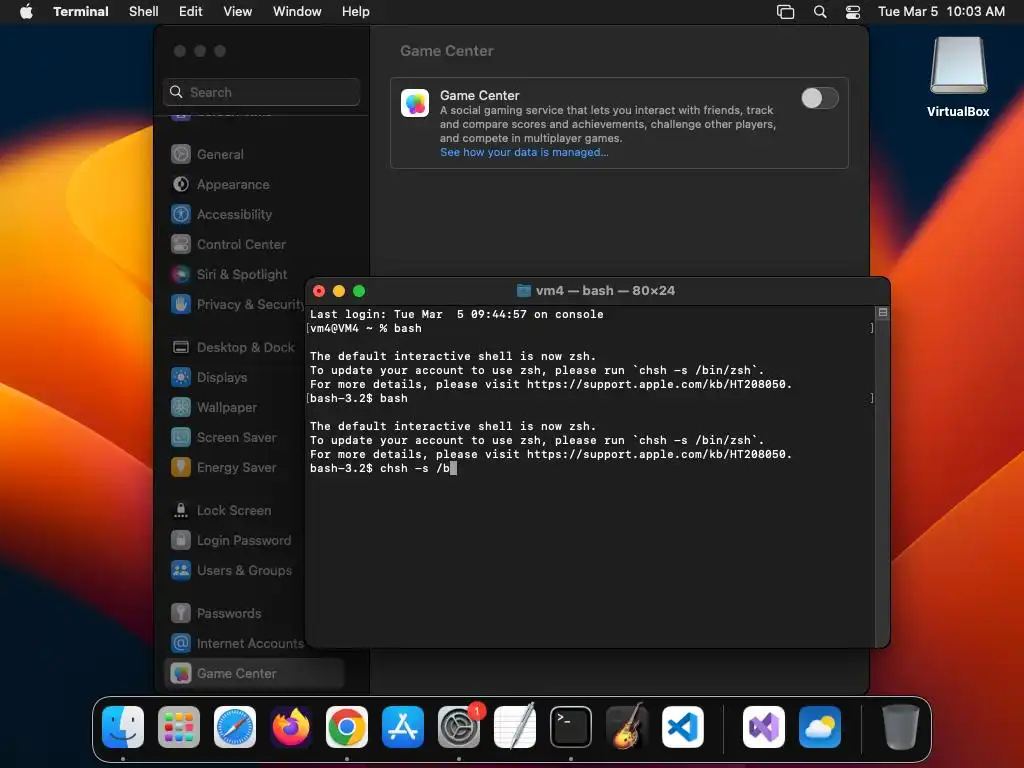Open Spotlight search in menu bar
1024x768 pixels.
point(820,11)
